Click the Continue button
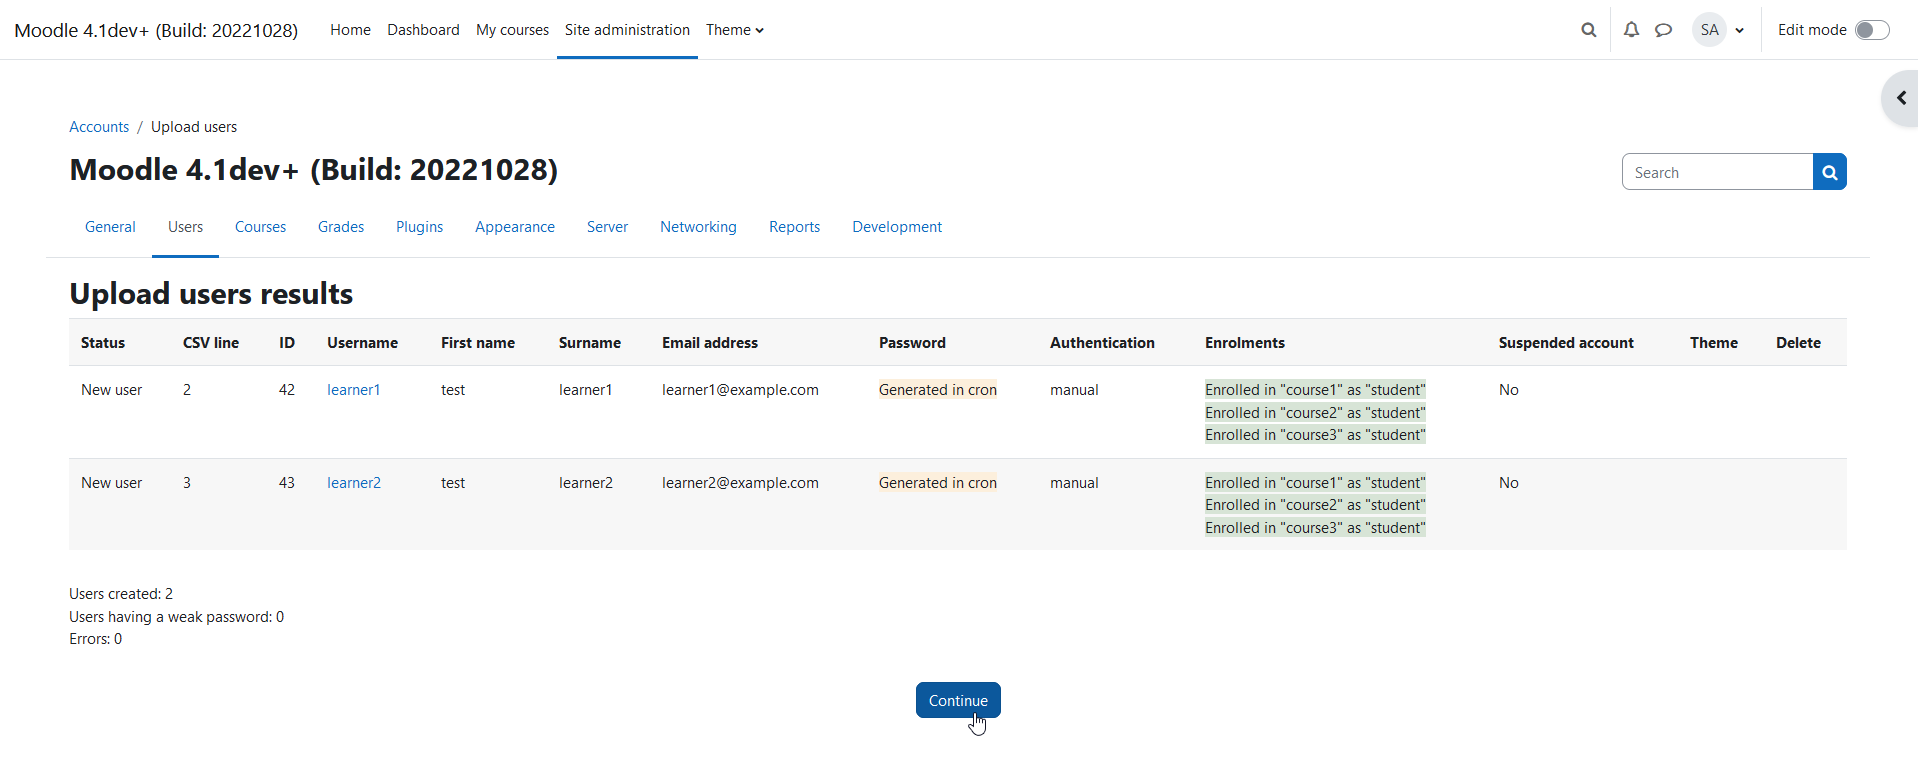 click(958, 700)
